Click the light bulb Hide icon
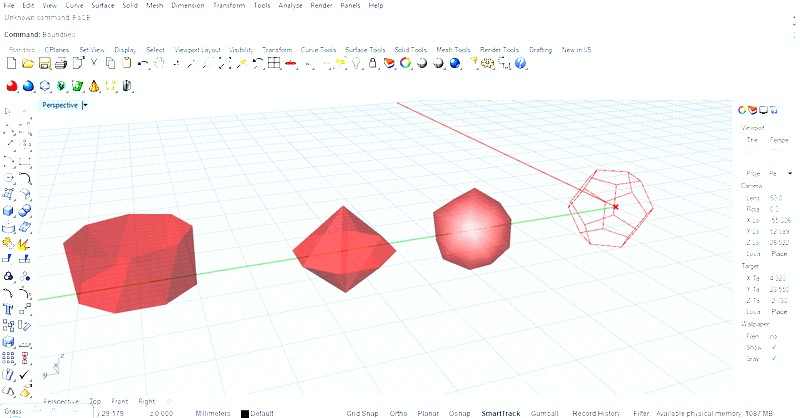Viewport: 800px width, 418px height. pyautogui.click(x=357, y=63)
